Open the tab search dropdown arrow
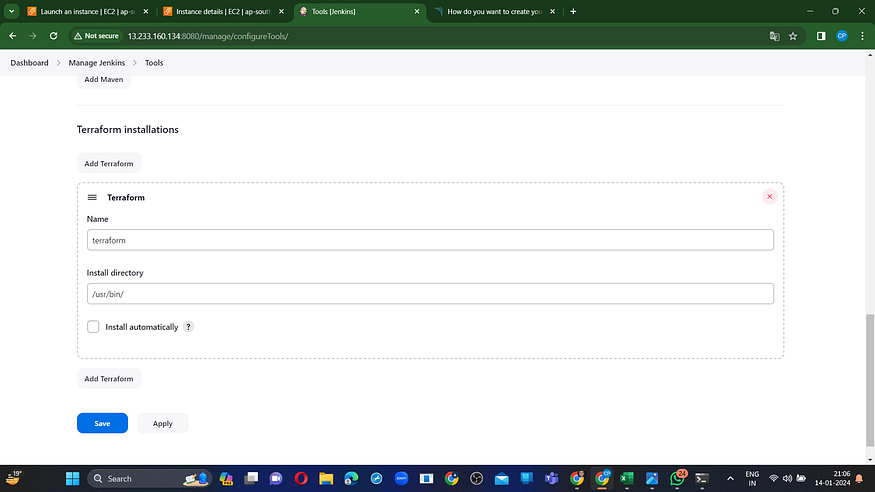 pyautogui.click(x=11, y=11)
